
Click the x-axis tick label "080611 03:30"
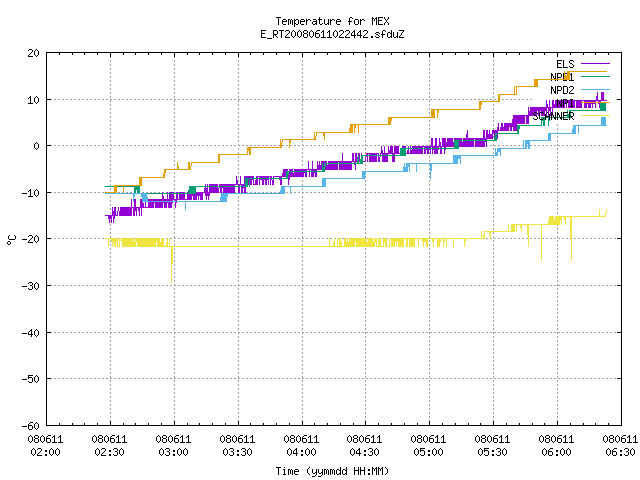[x=238, y=446]
